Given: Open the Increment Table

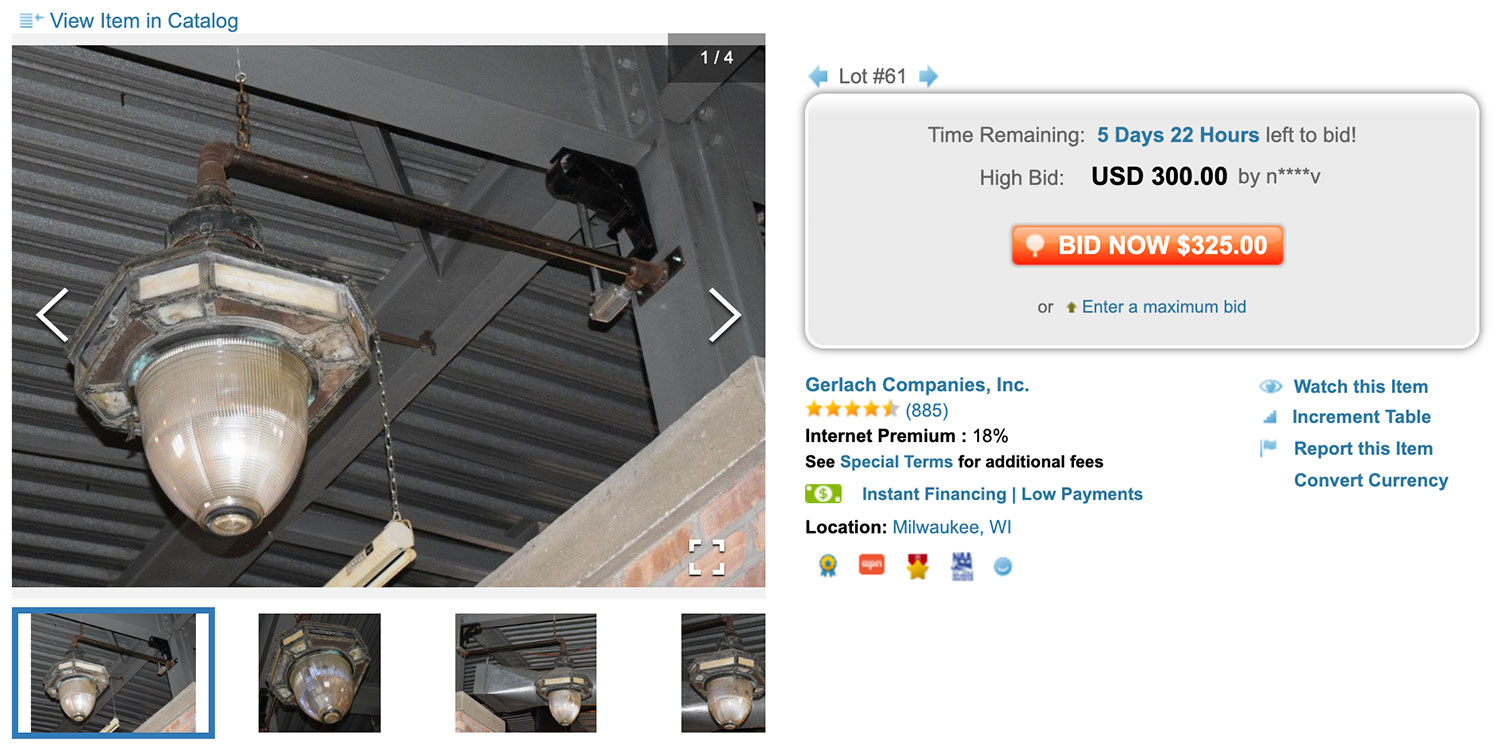Looking at the screenshot, I should [x=1361, y=417].
